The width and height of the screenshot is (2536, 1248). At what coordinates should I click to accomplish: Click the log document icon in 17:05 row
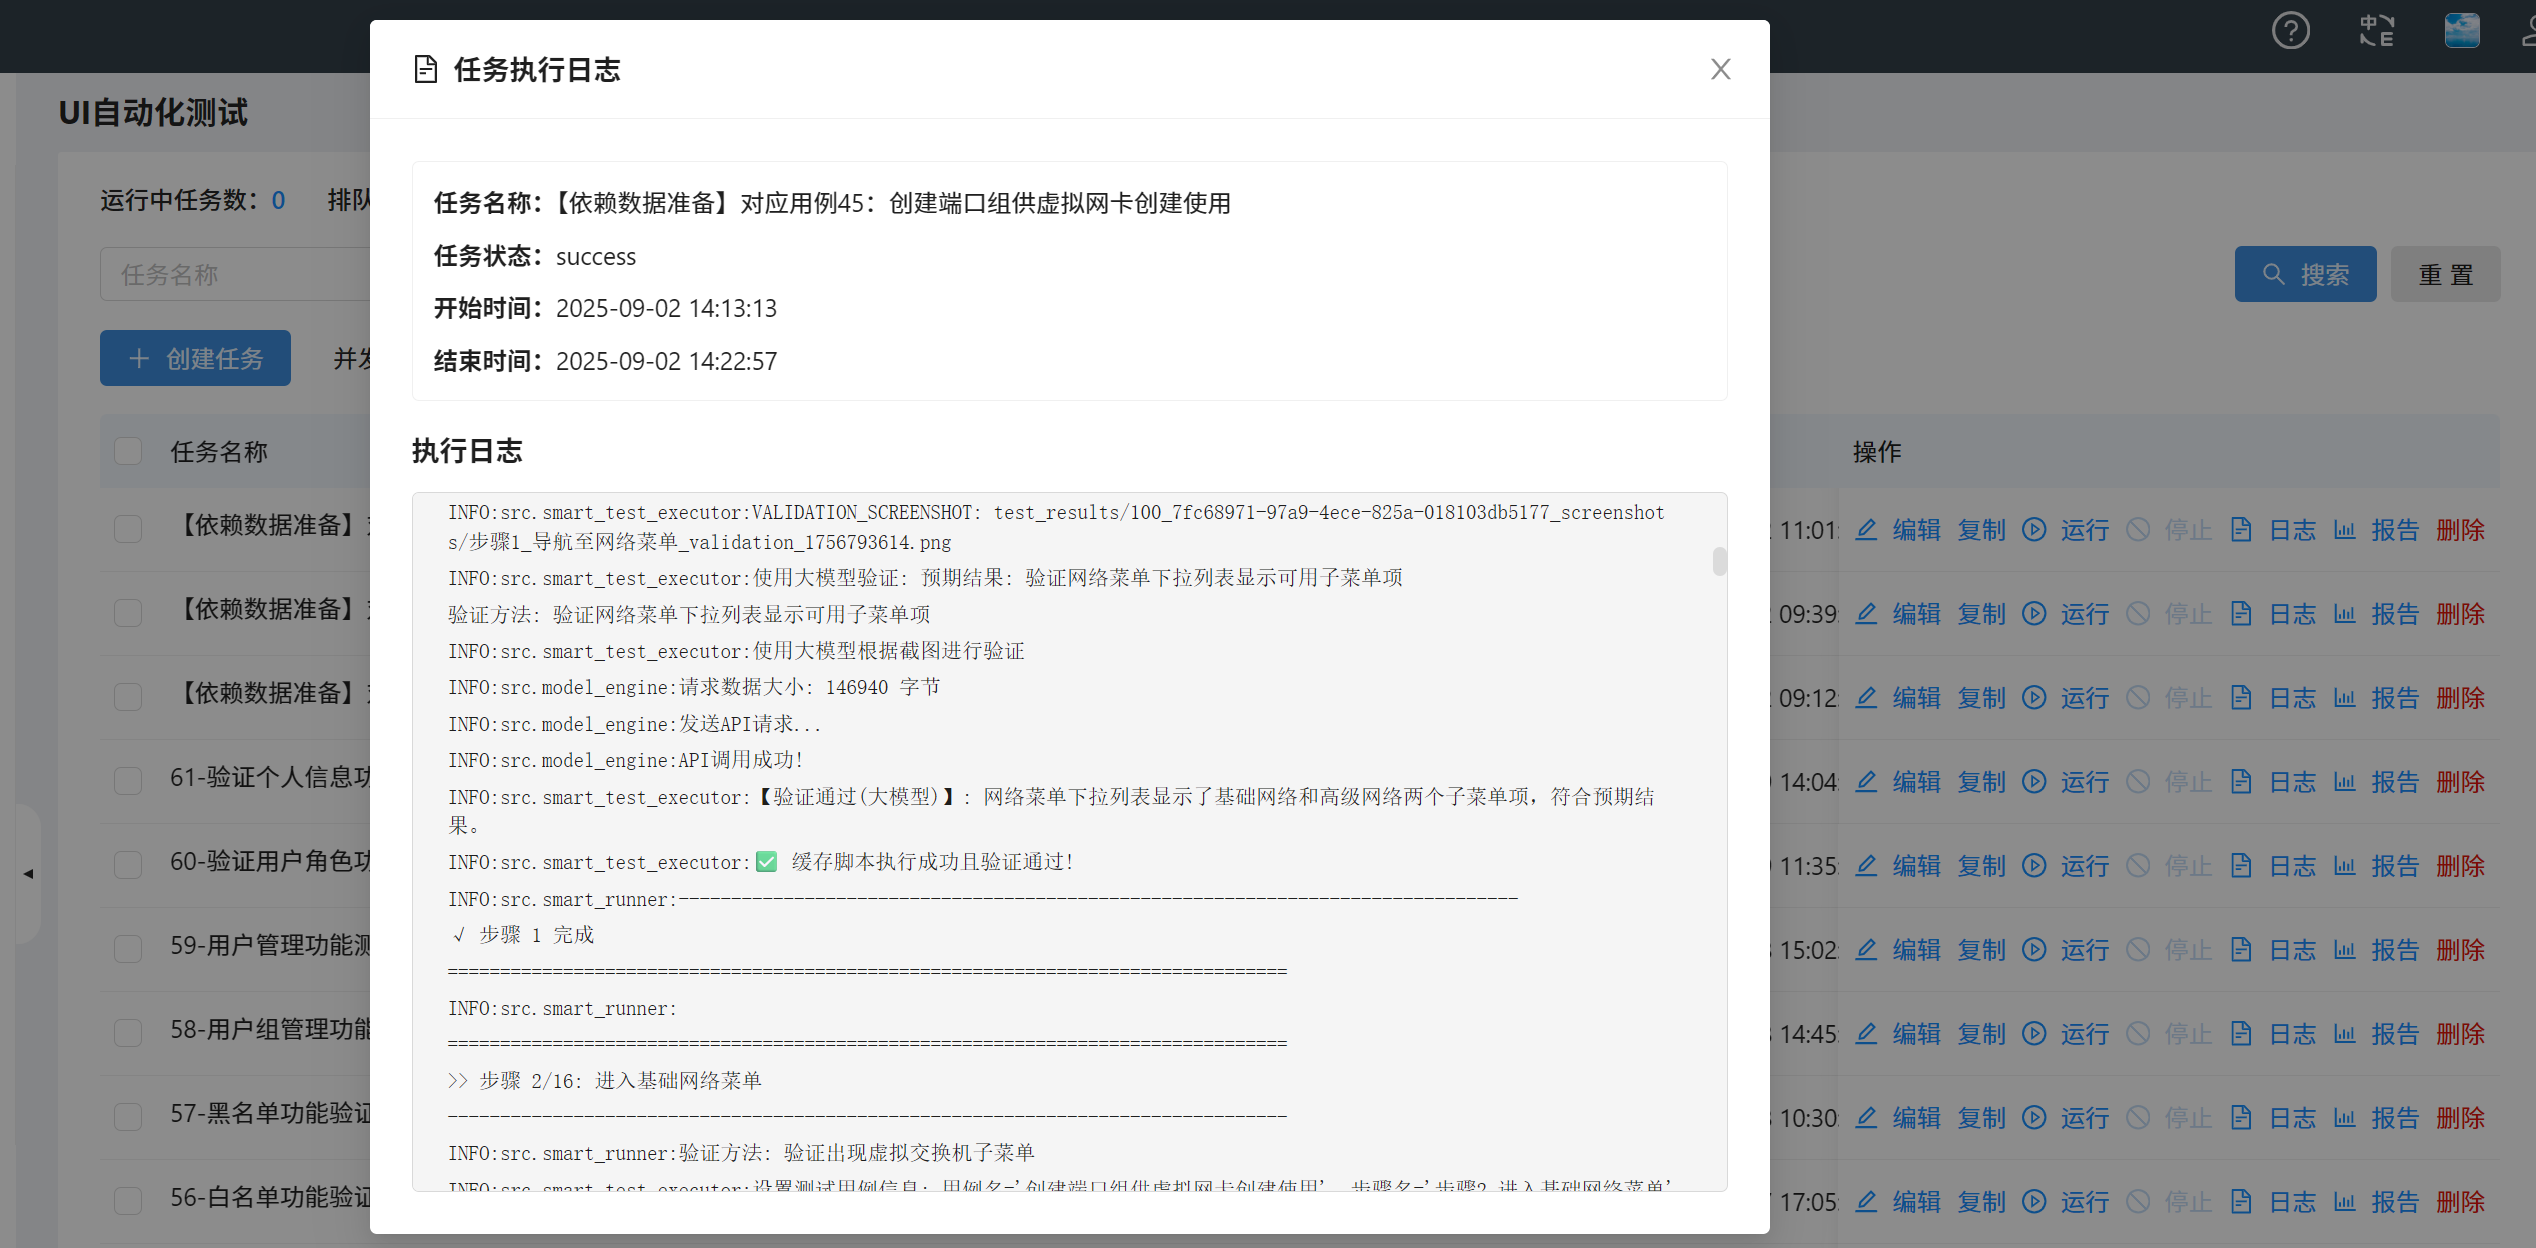(2241, 1202)
